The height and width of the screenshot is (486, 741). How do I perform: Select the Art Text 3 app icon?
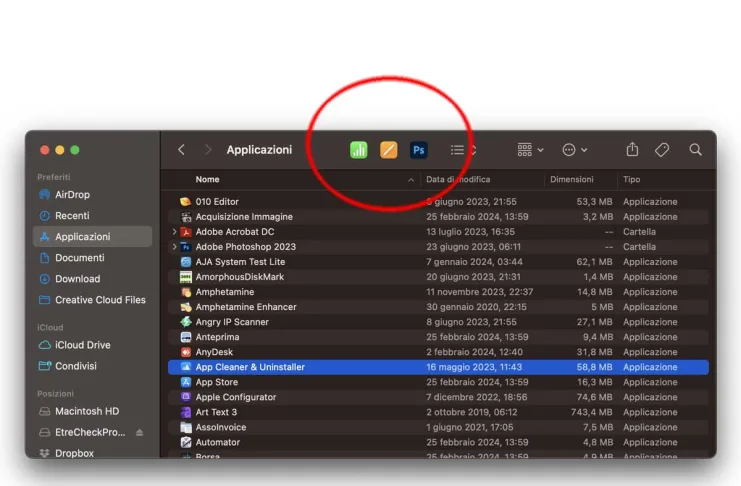coord(186,412)
